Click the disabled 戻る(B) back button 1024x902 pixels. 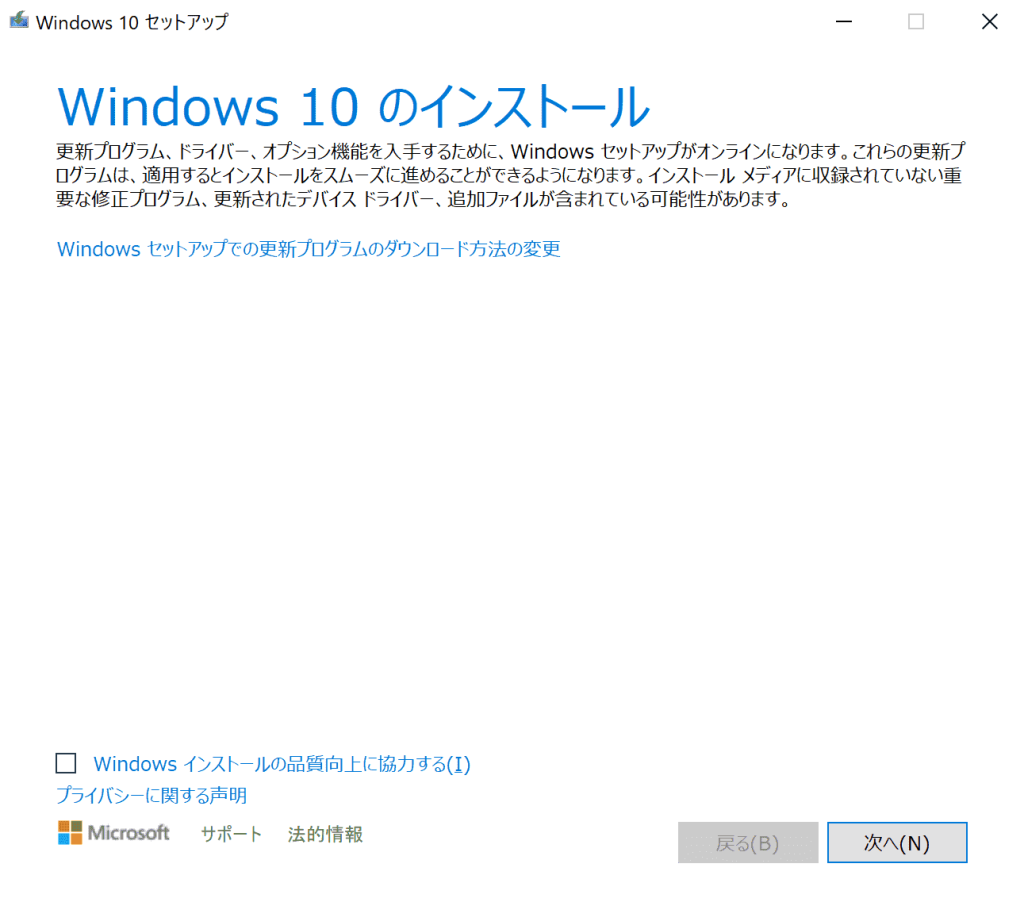coord(748,842)
